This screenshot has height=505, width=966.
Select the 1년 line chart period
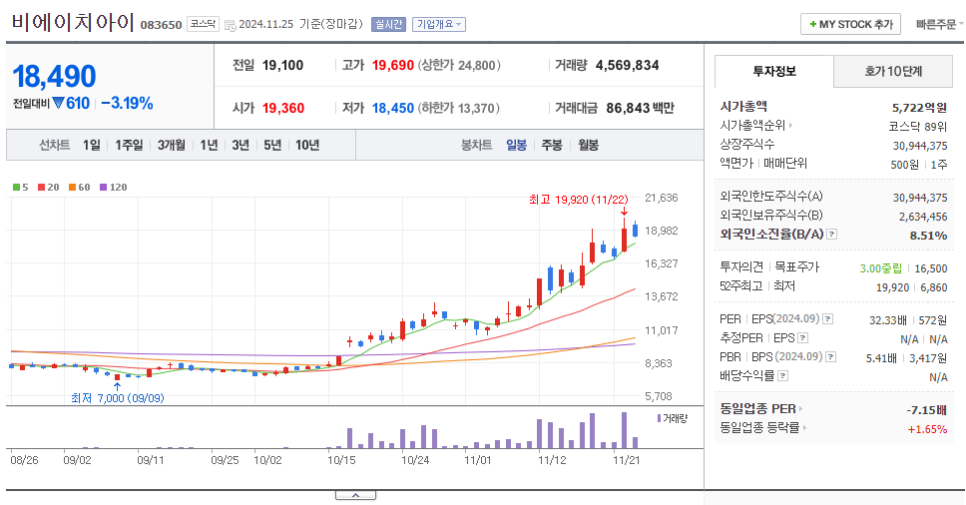click(209, 145)
